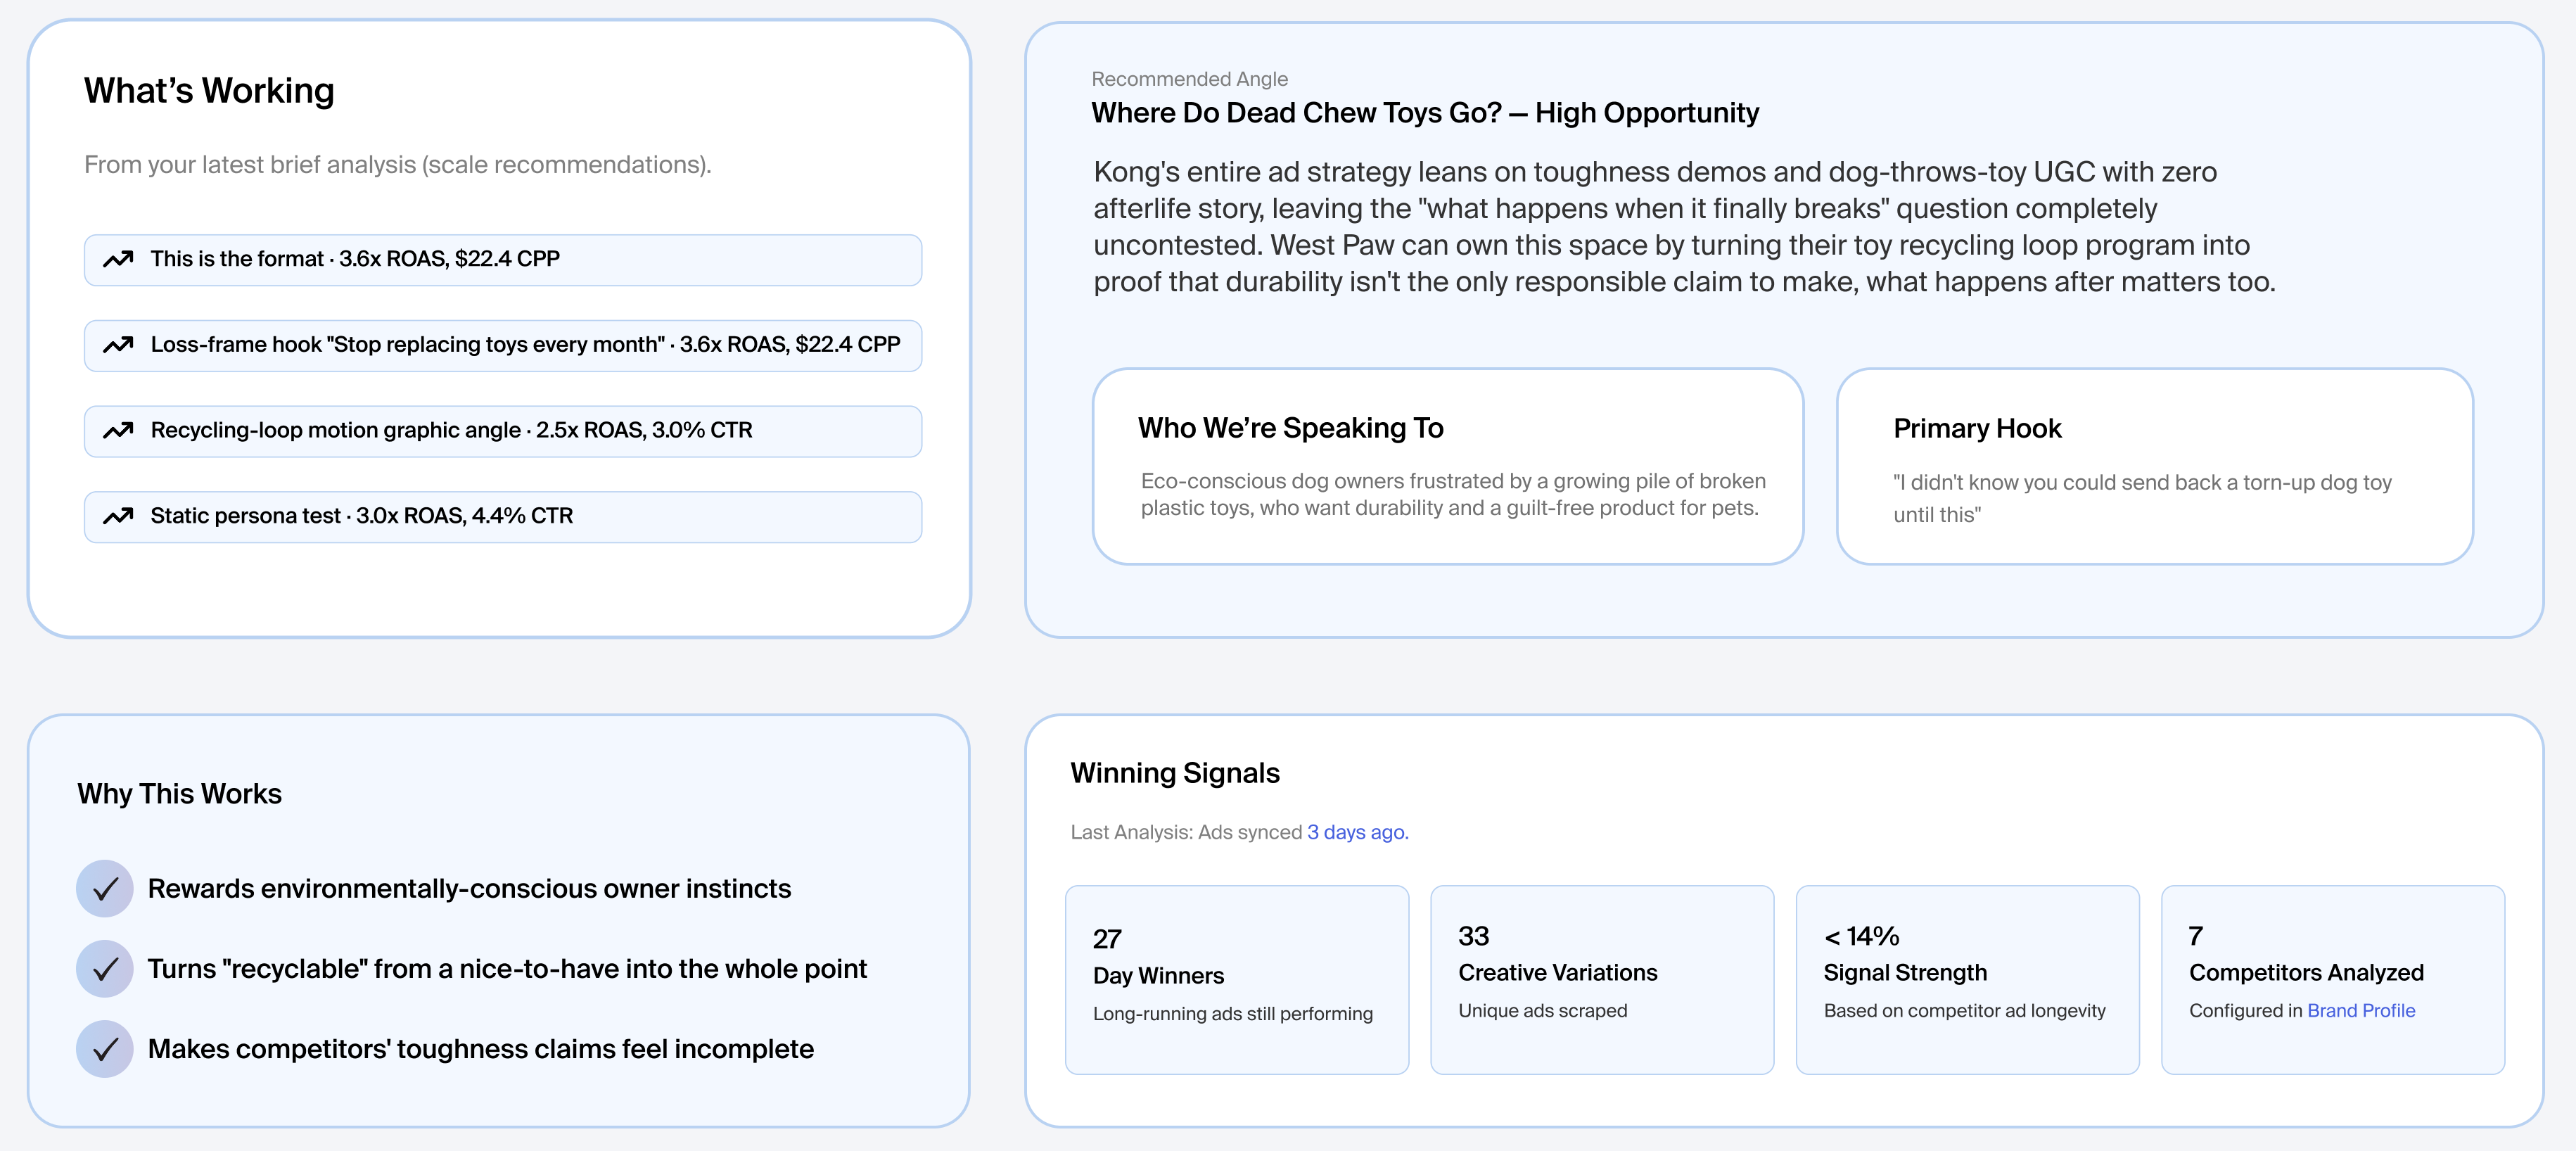
Task: Click checkmark beside 'Makes competitors' toughness claims'
Action: (105, 1048)
